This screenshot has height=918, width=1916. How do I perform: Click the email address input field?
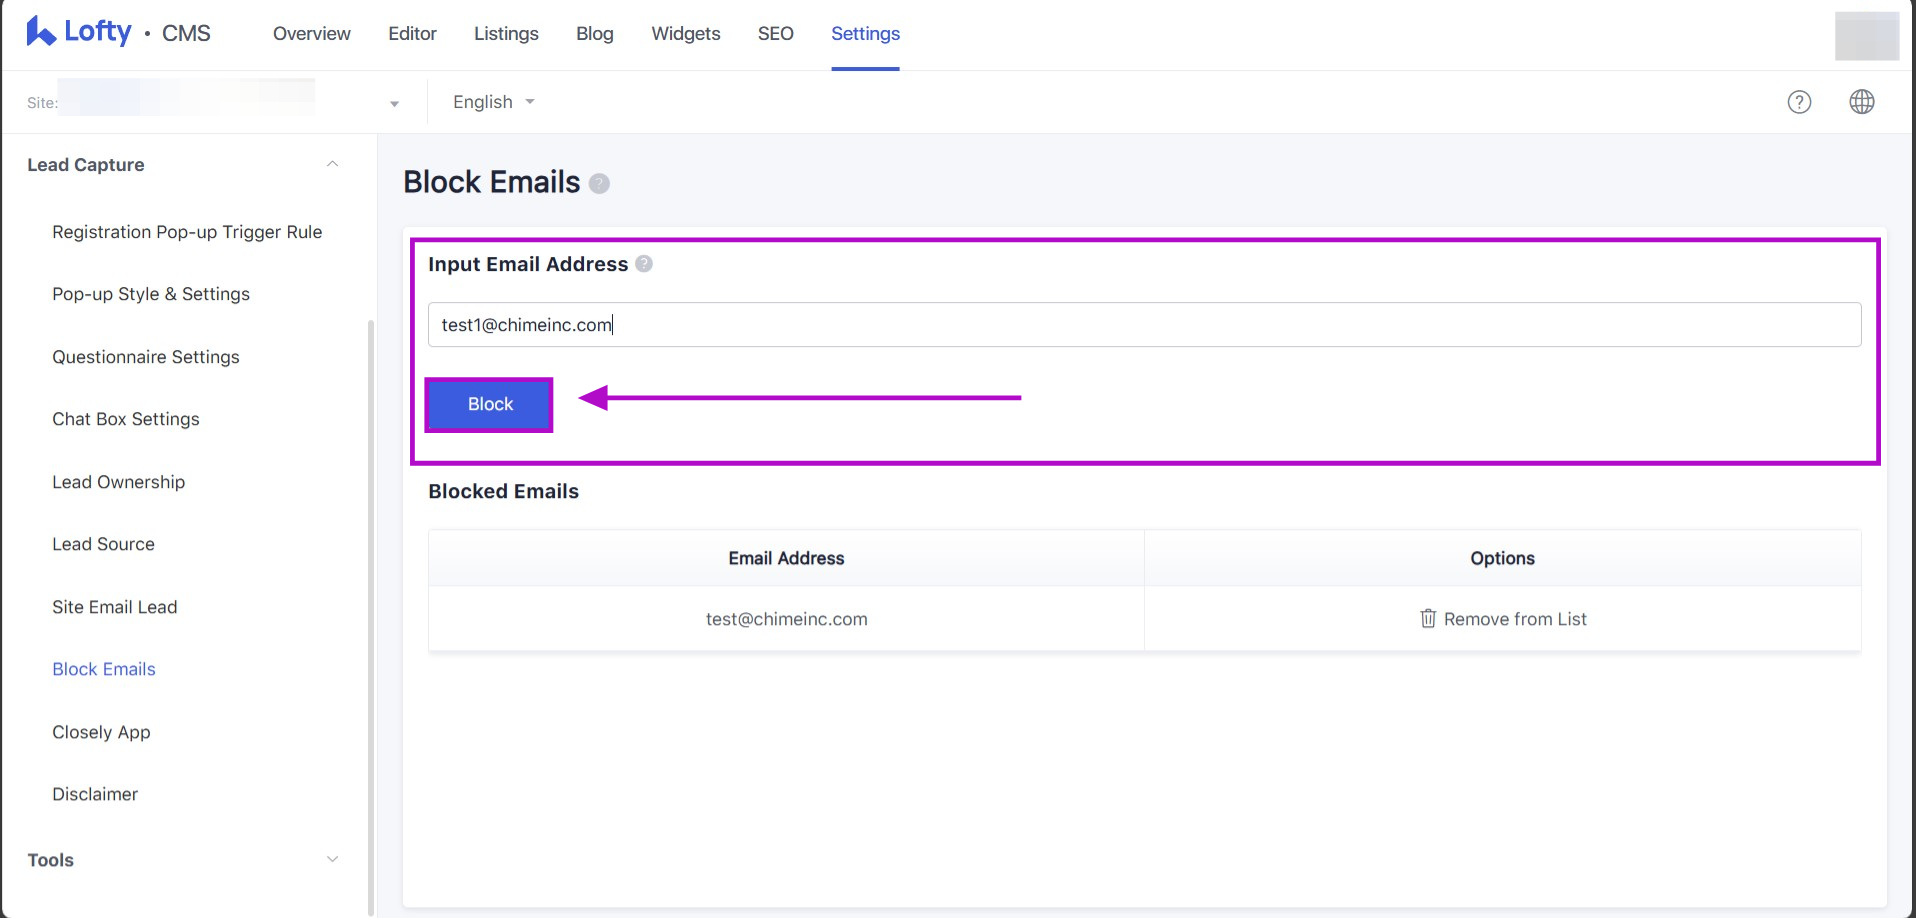tap(1144, 325)
